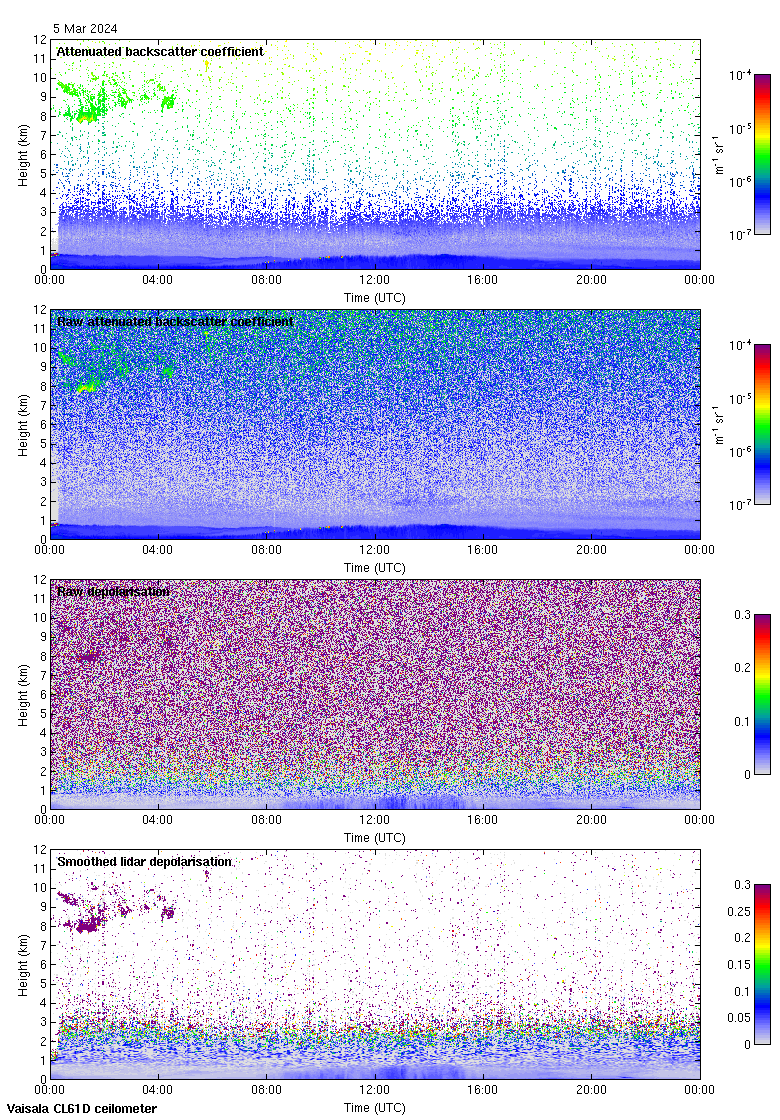Click the smoothed depolarisation color bar

pos(762,964)
